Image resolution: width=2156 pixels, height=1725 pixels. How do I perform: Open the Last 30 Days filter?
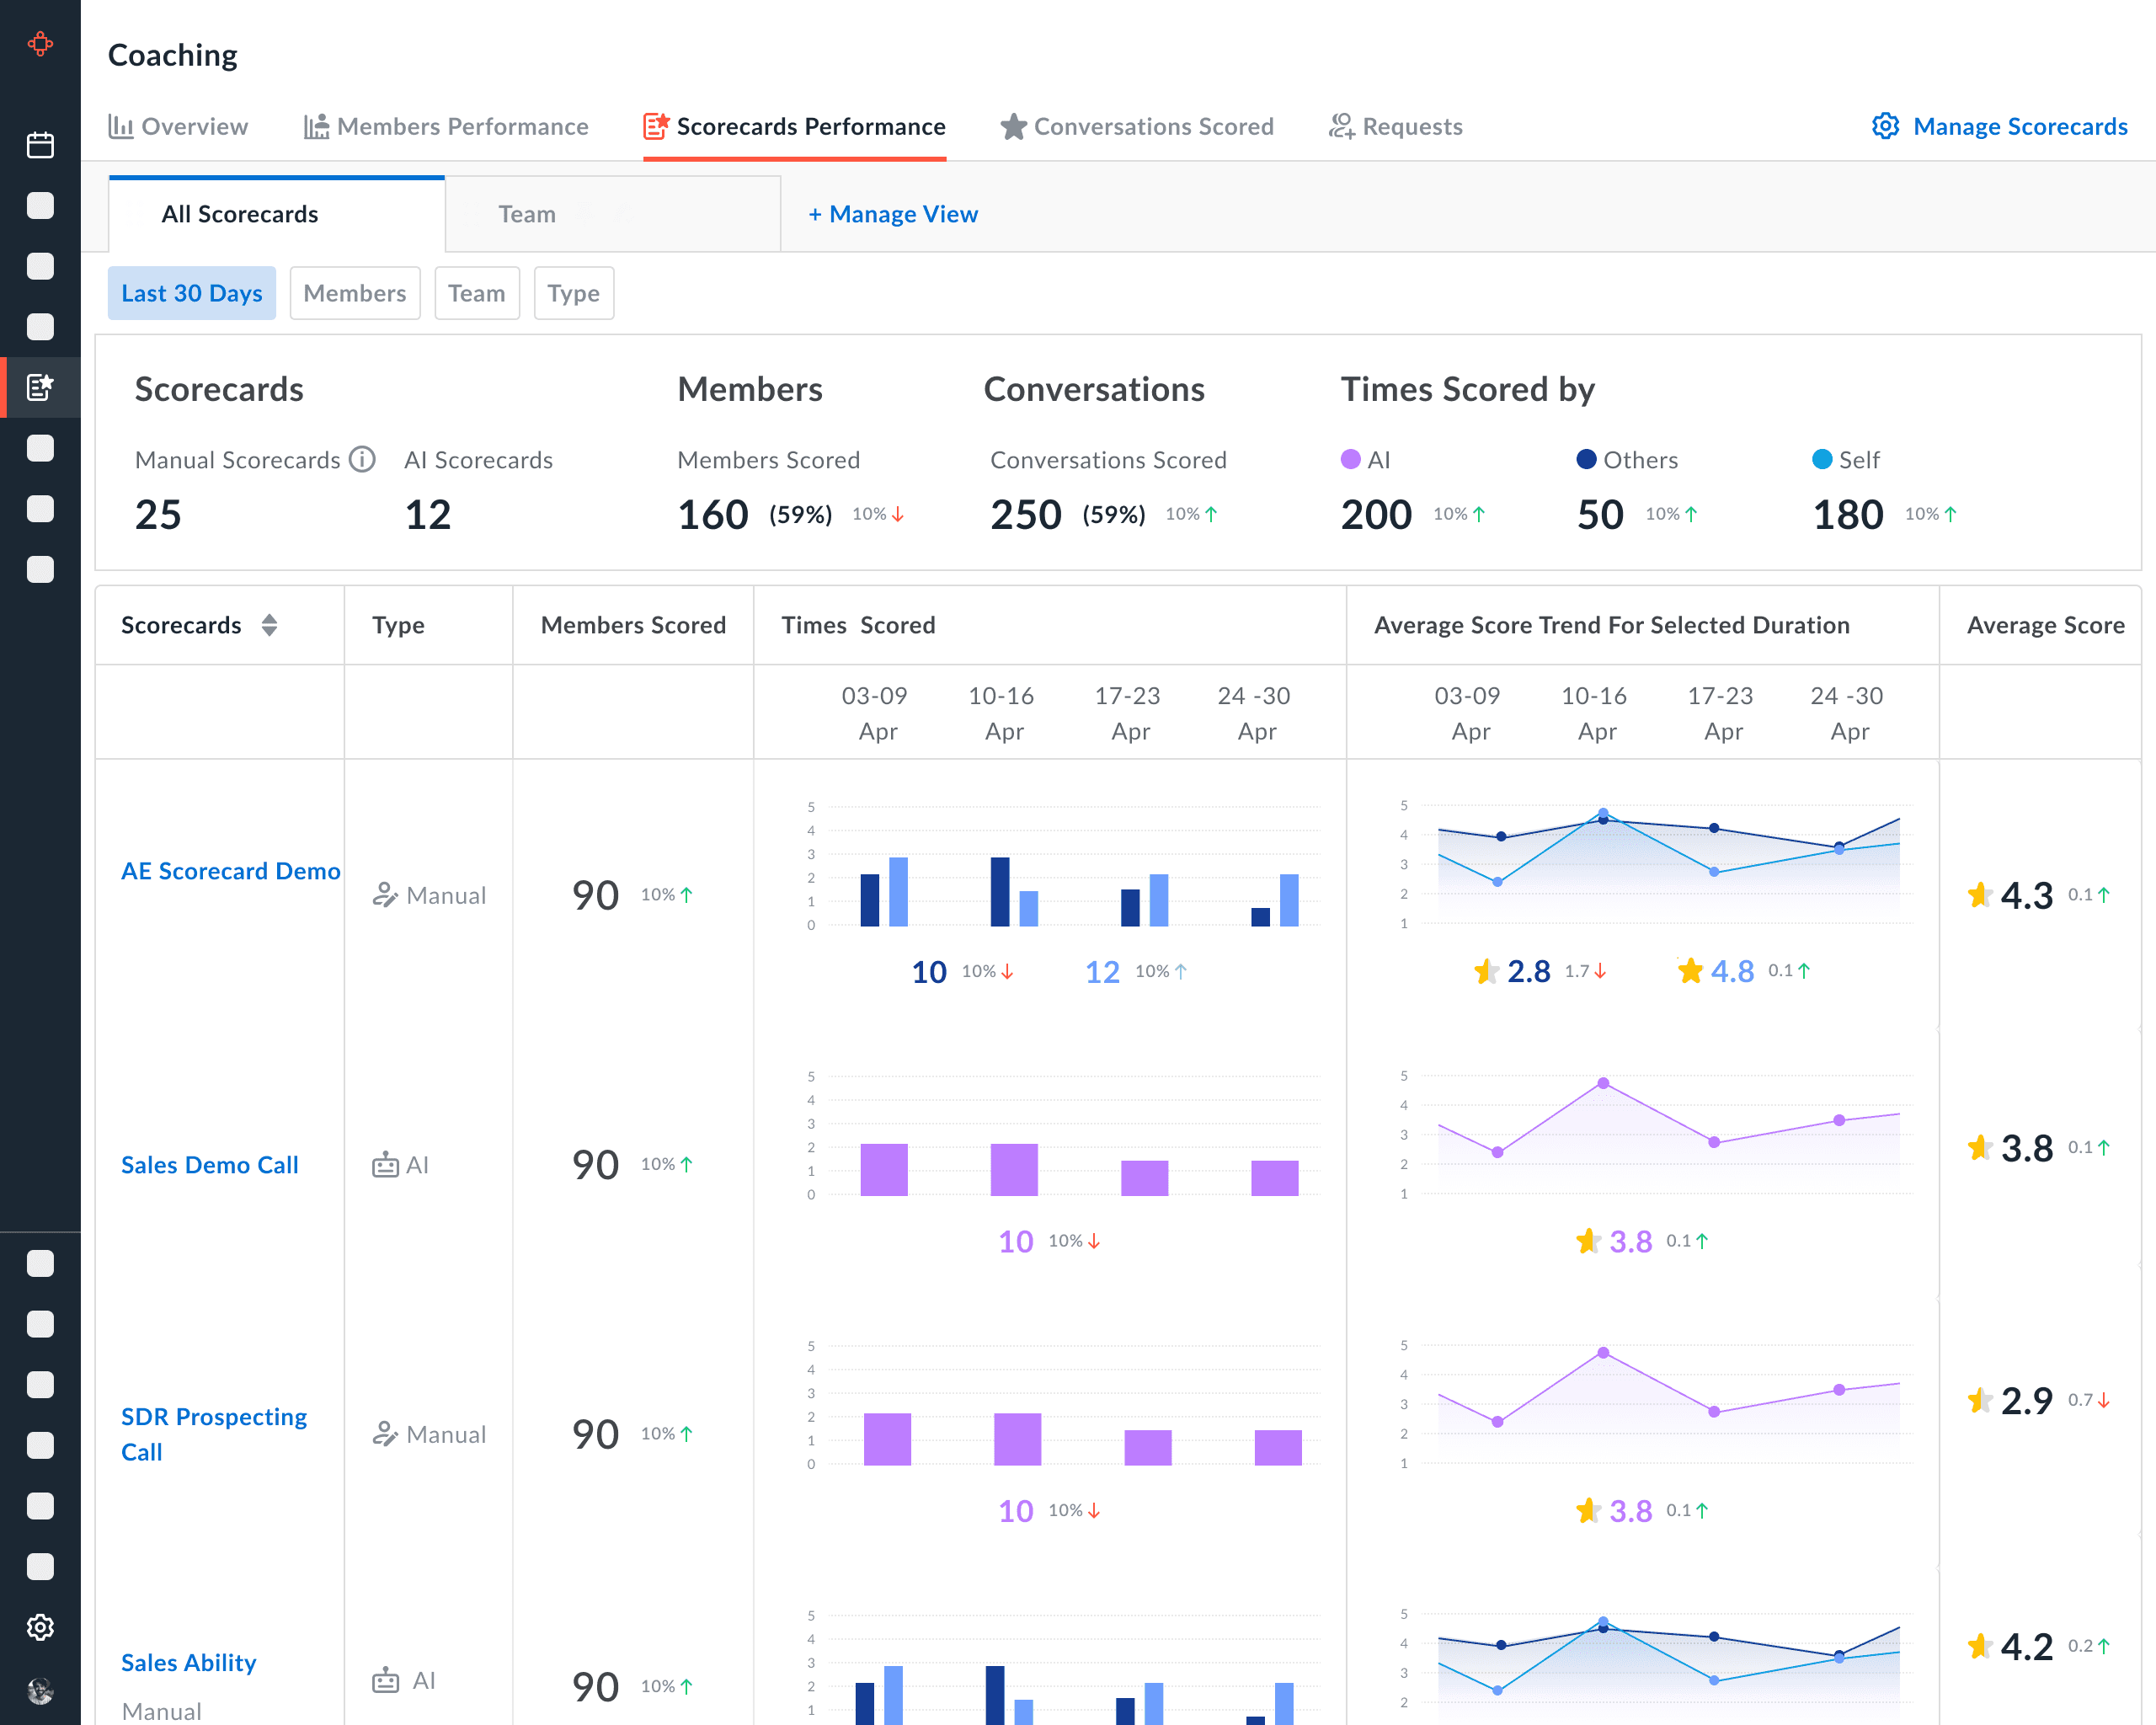(191, 293)
